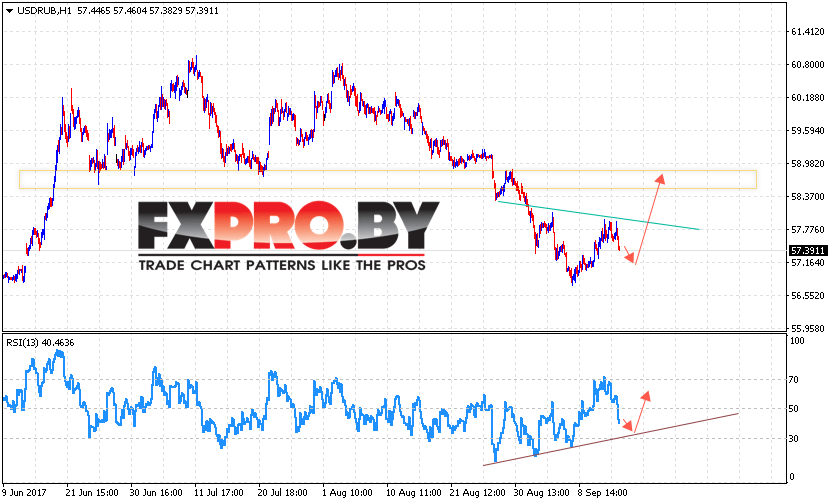Screen dimensions: 829x504
Task: Click the 1 Aug 10:00 time label
Action: click(x=347, y=493)
